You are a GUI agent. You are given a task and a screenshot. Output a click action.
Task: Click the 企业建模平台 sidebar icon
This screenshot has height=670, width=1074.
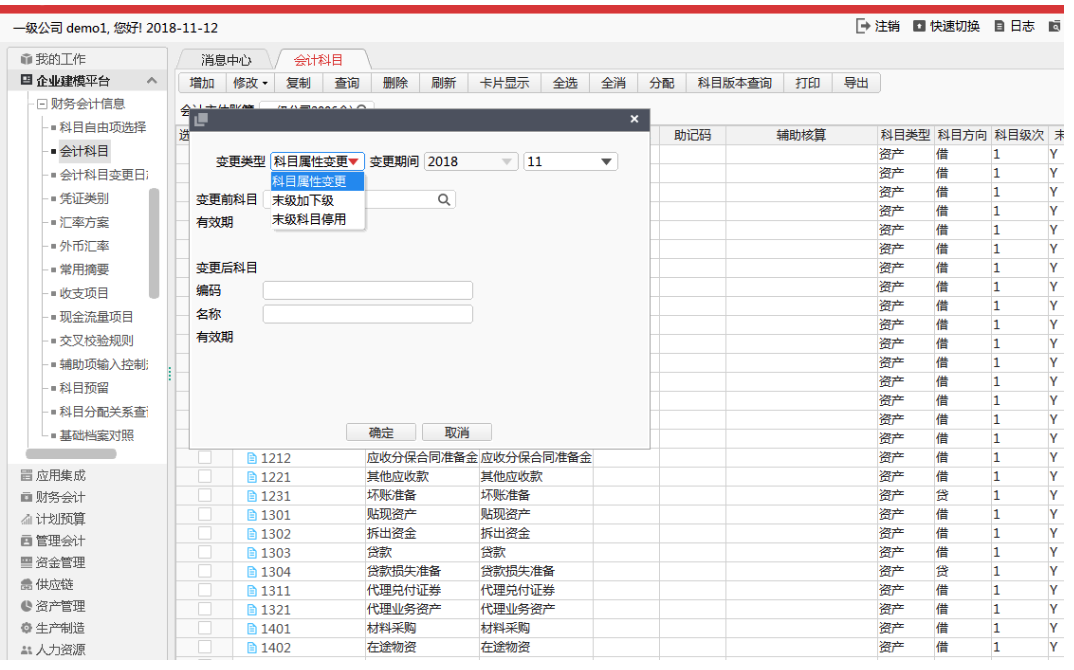(x=27, y=80)
